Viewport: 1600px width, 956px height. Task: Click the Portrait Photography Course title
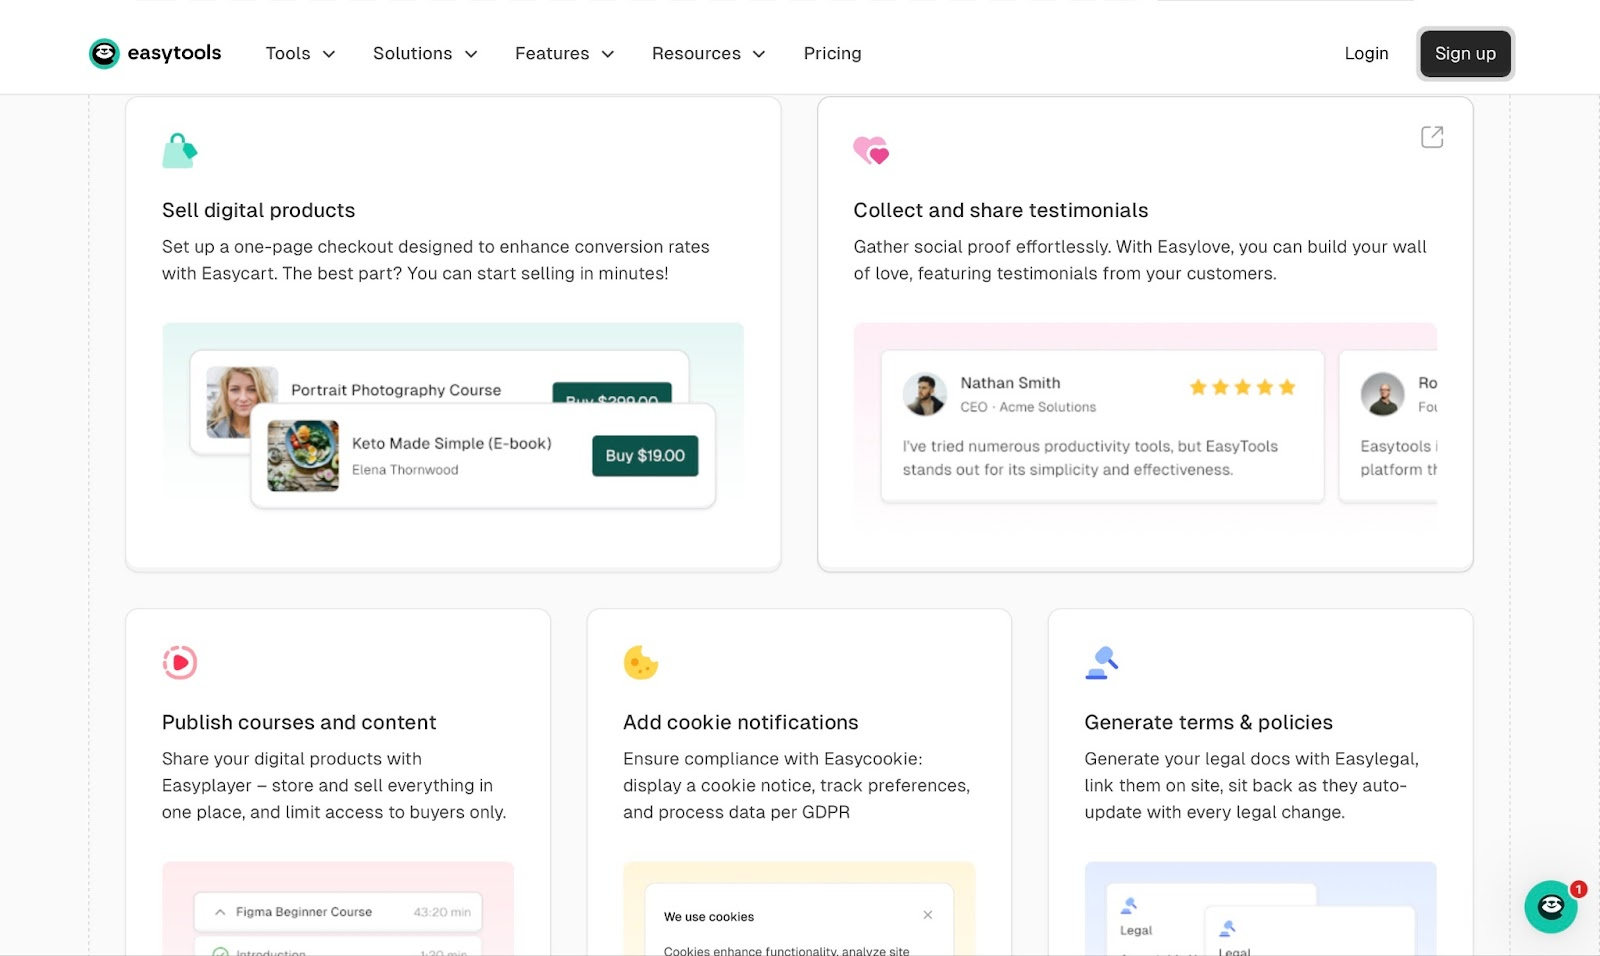coord(396,390)
